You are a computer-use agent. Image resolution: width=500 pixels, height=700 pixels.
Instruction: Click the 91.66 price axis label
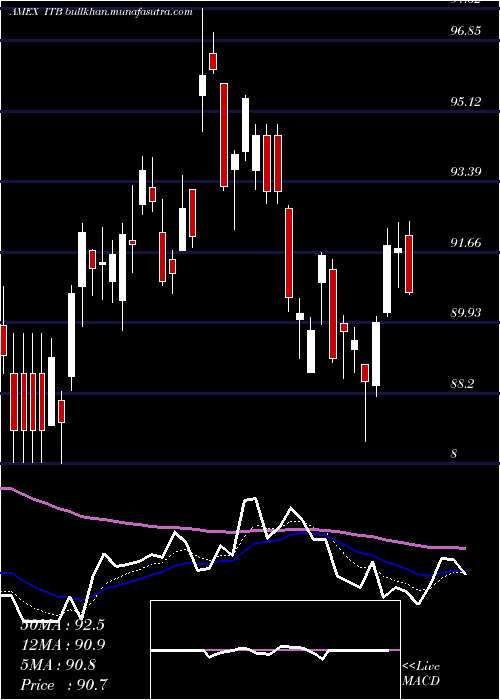[466, 242]
